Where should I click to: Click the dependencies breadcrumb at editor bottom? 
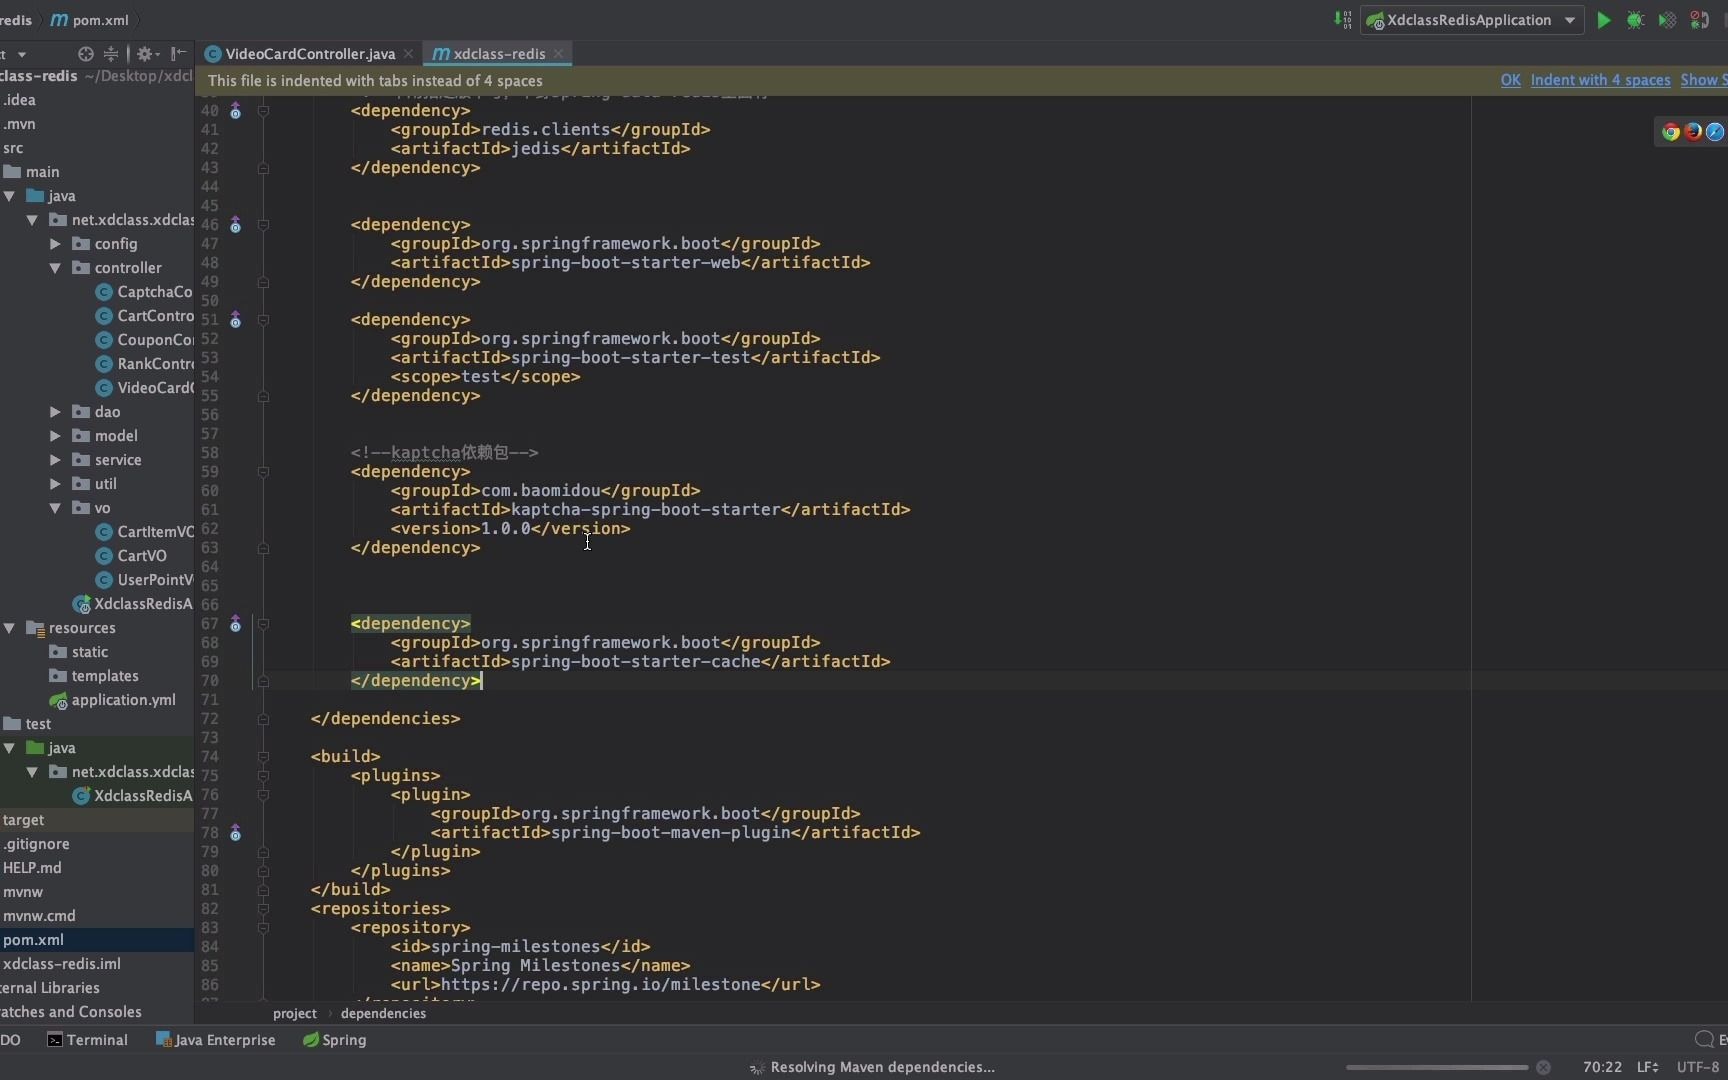click(383, 1013)
